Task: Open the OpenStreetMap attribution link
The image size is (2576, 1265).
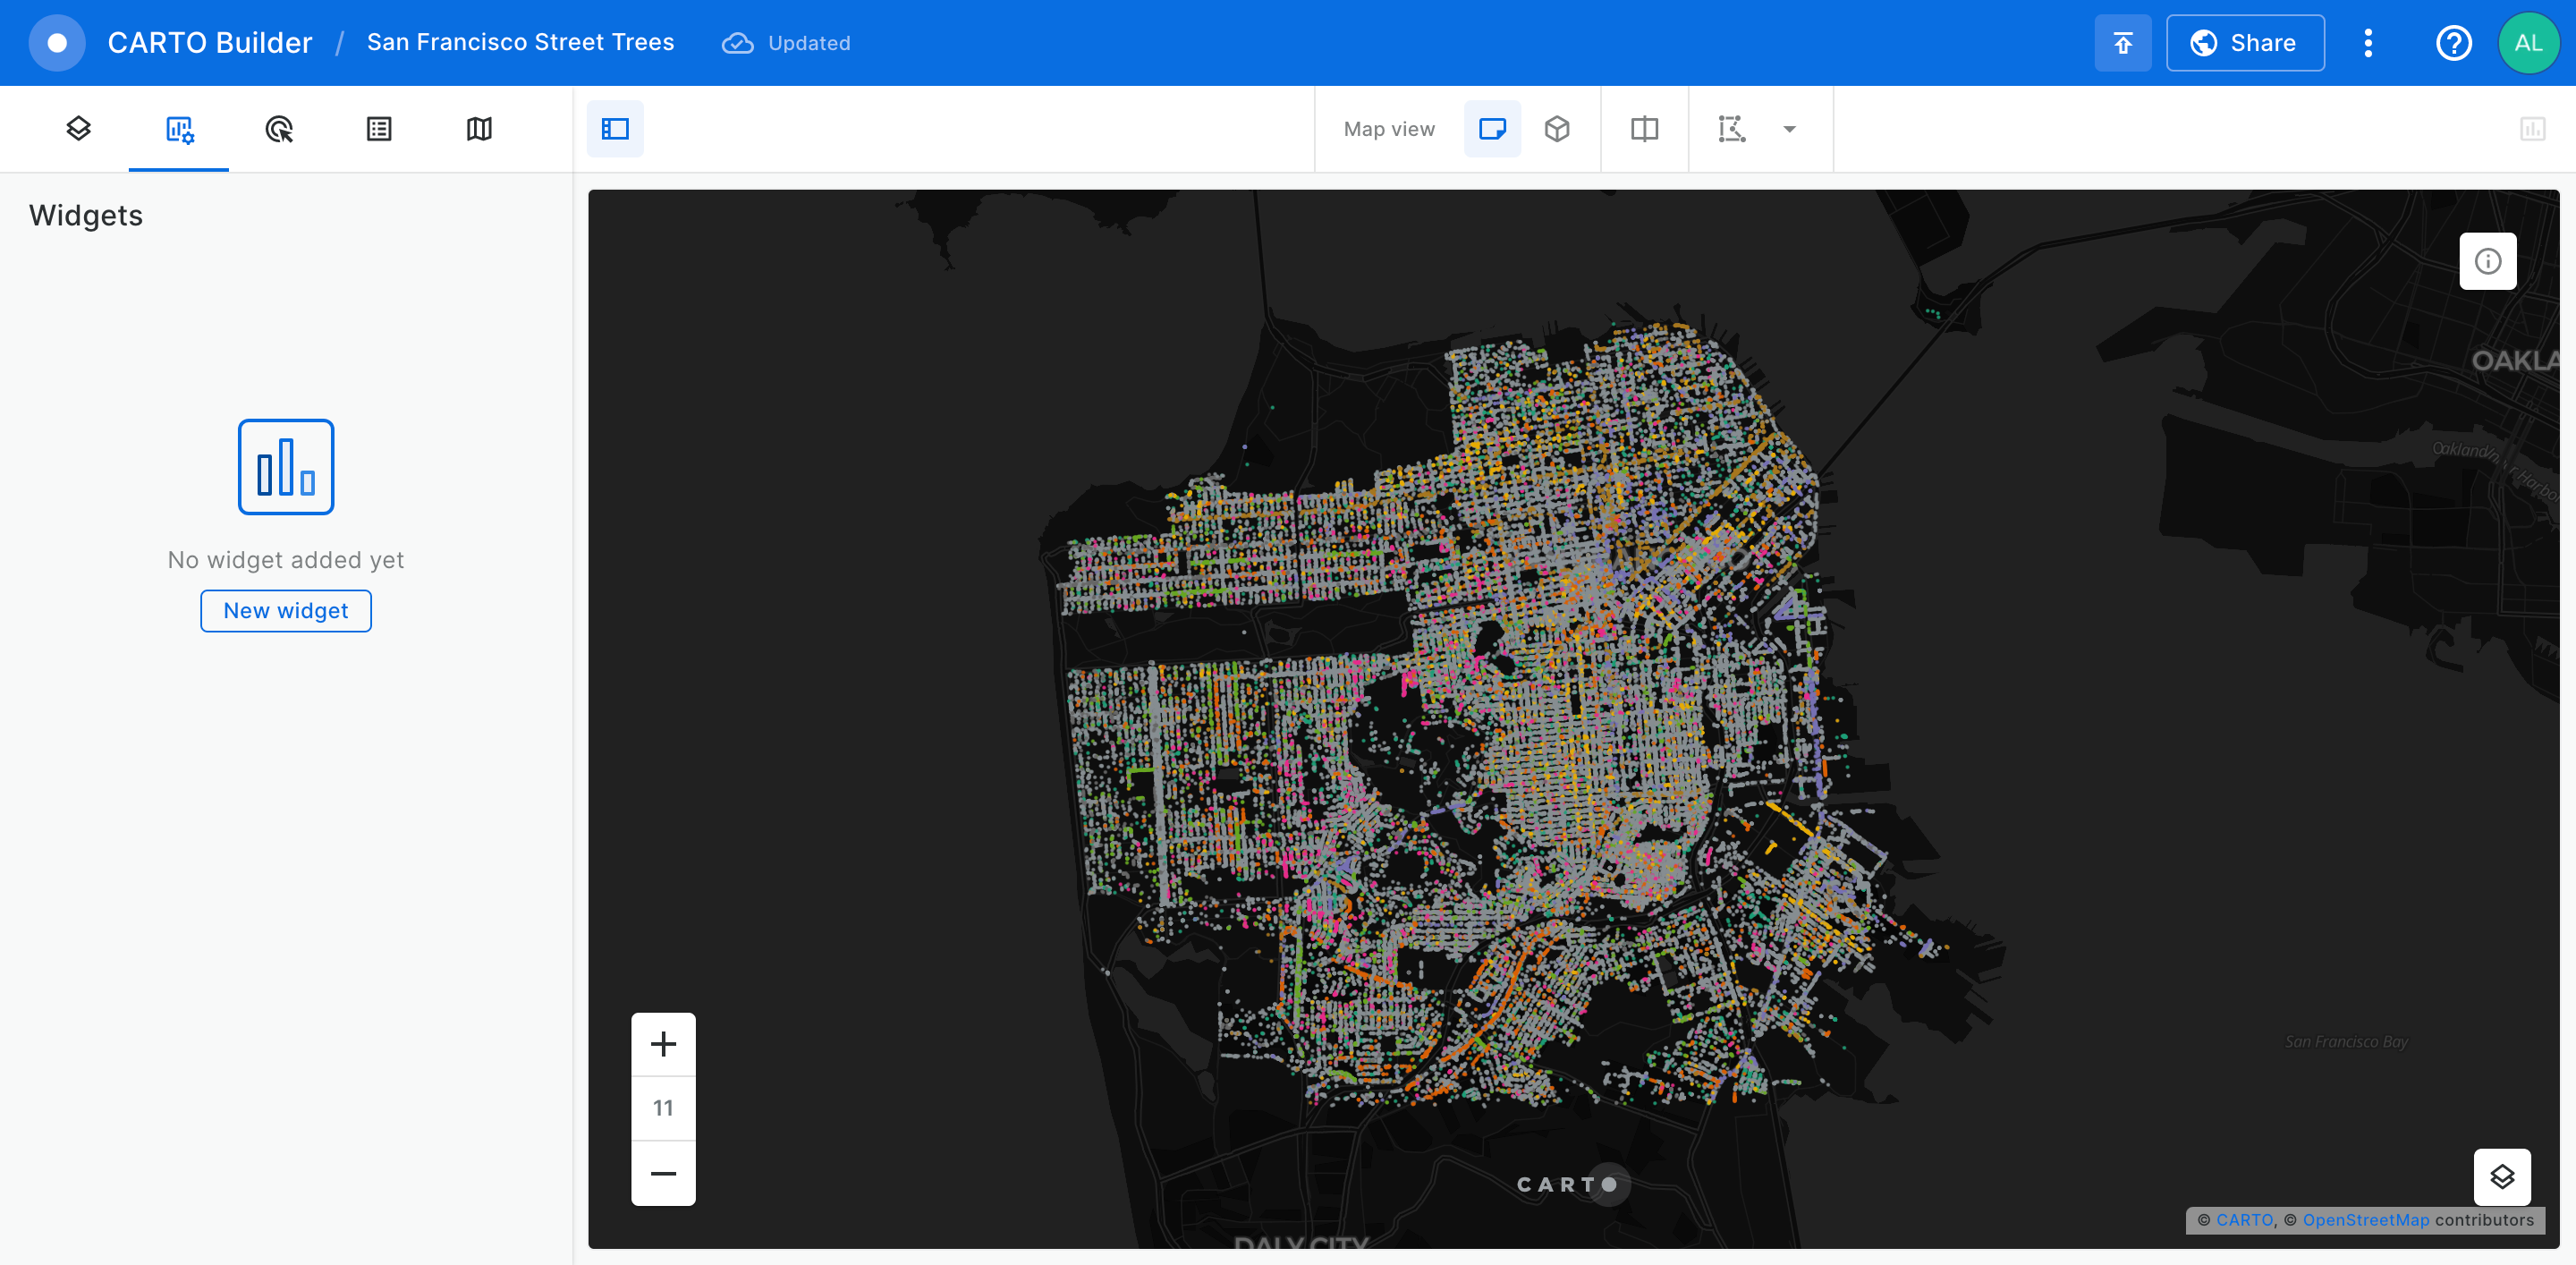Action: coord(2365,1220)
